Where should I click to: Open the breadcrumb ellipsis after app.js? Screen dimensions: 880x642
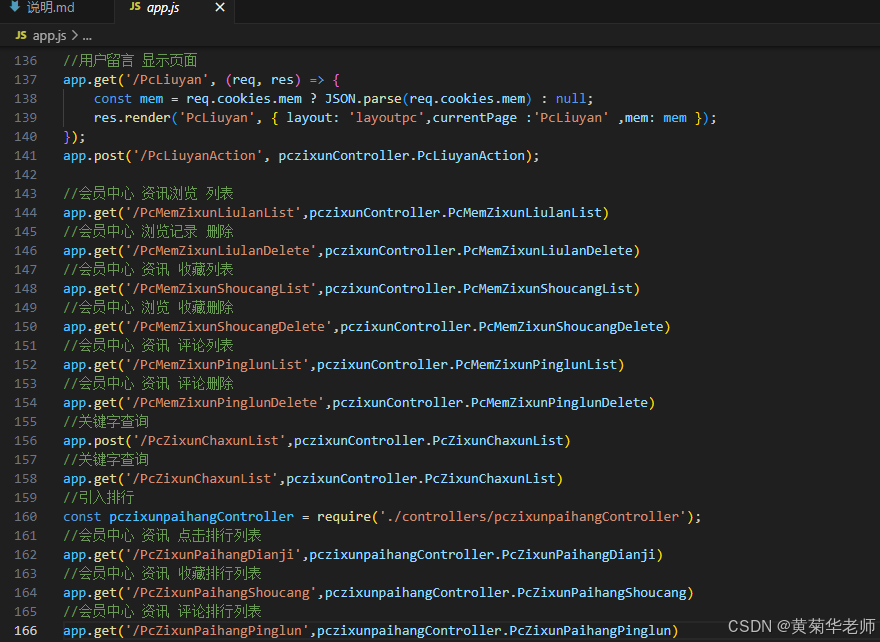click(87, 36)
